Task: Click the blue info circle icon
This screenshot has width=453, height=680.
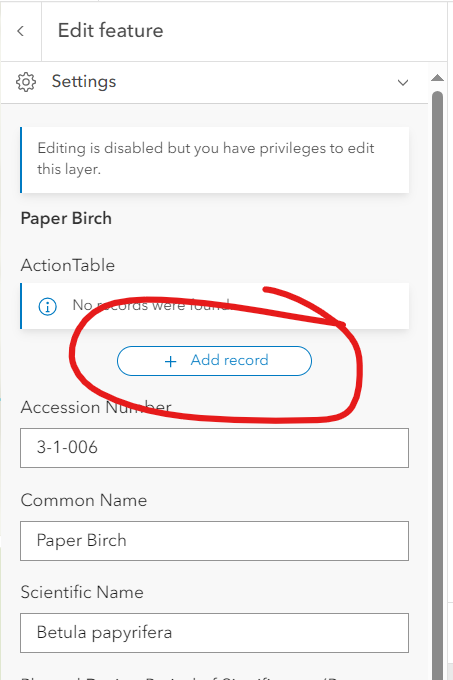Action: click(x=47, y=307)
